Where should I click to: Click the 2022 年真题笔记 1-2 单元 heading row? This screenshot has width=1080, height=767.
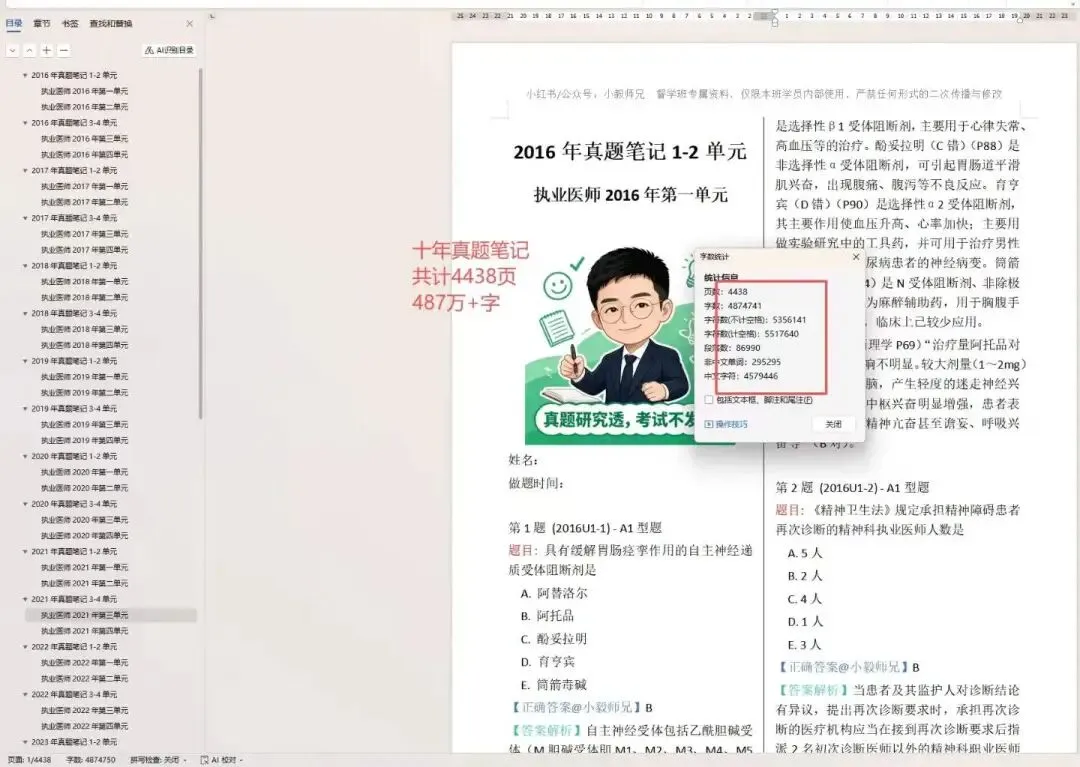click(74, 647)
